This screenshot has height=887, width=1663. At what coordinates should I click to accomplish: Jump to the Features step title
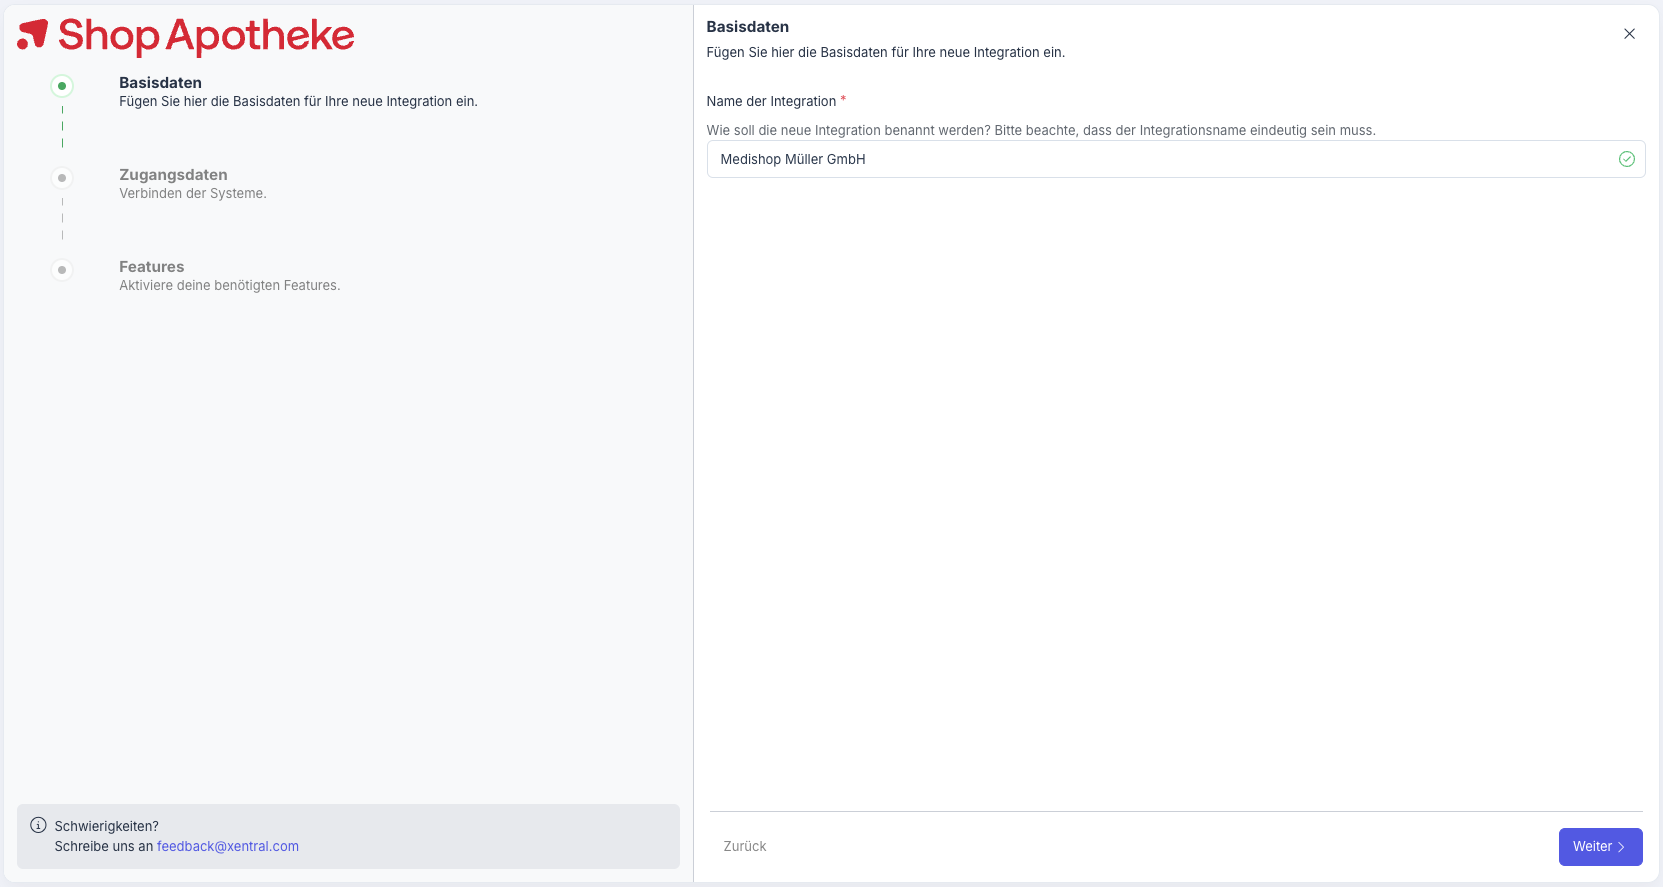[151, 267]
